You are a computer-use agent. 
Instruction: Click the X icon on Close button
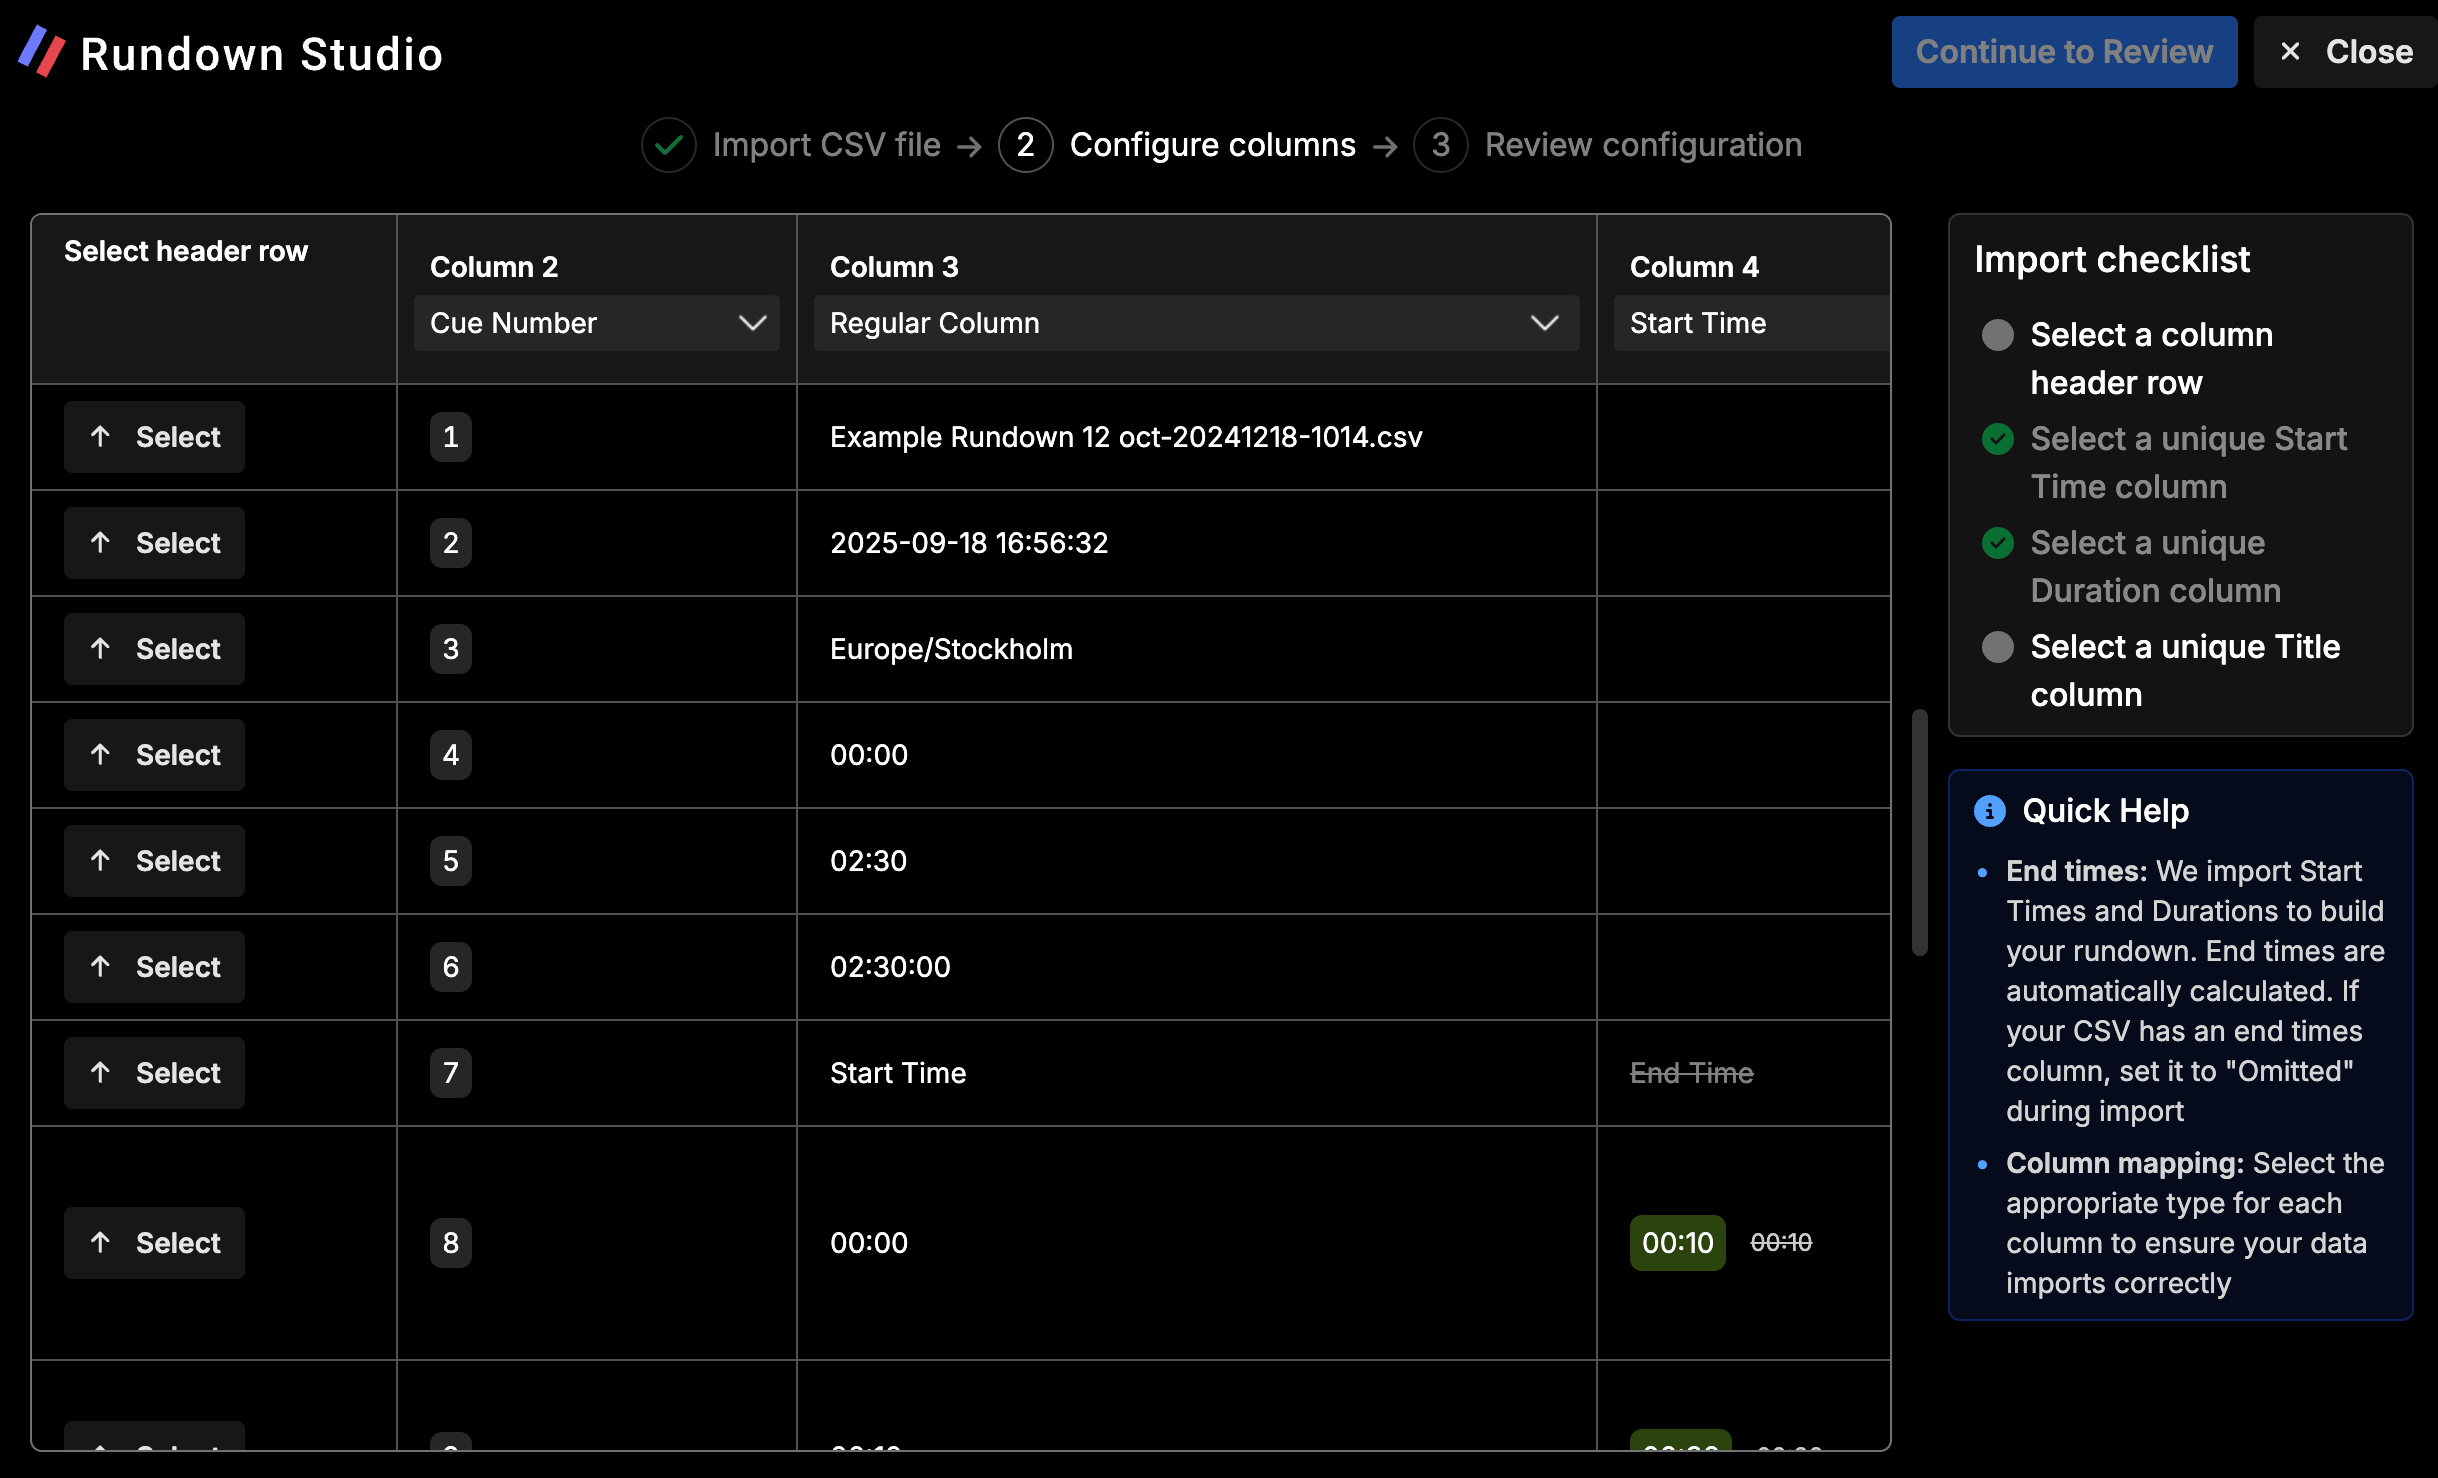(2290, 52)
